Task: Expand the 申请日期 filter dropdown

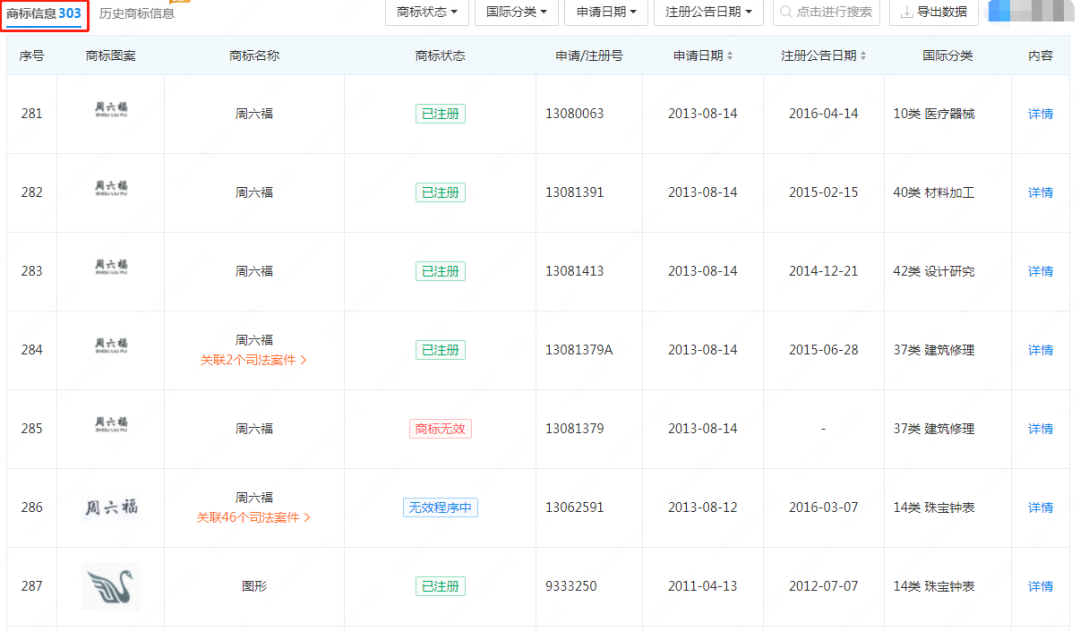Action: pos(606,12)
